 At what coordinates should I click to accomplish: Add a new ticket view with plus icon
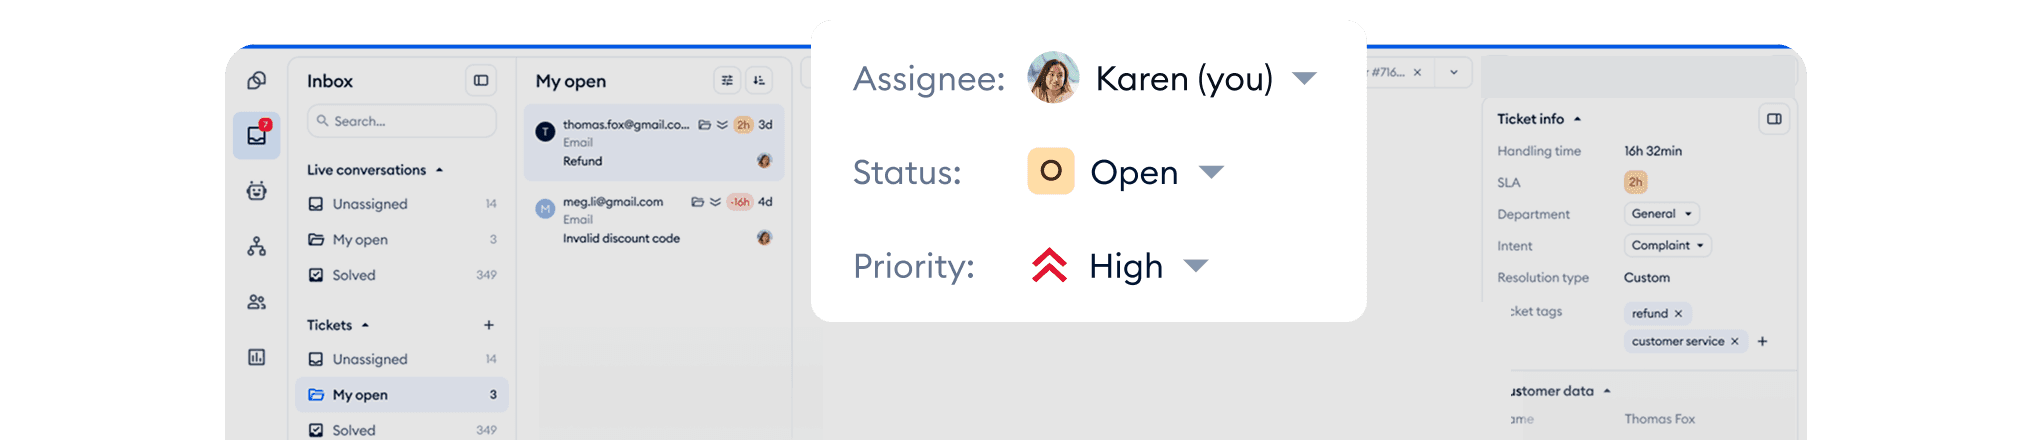click(x=489, y=325)
